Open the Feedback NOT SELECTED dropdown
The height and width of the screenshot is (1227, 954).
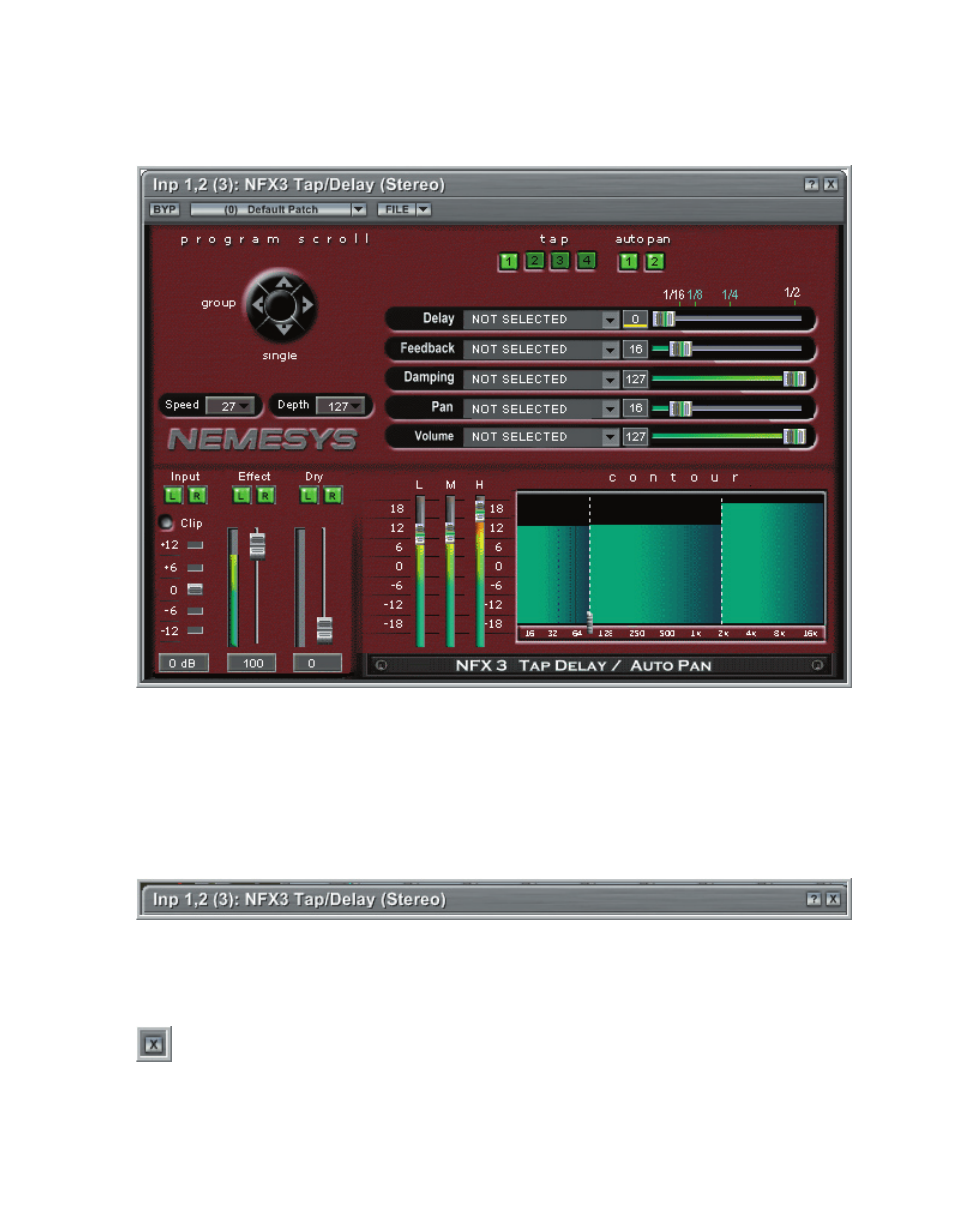(611, 349)
